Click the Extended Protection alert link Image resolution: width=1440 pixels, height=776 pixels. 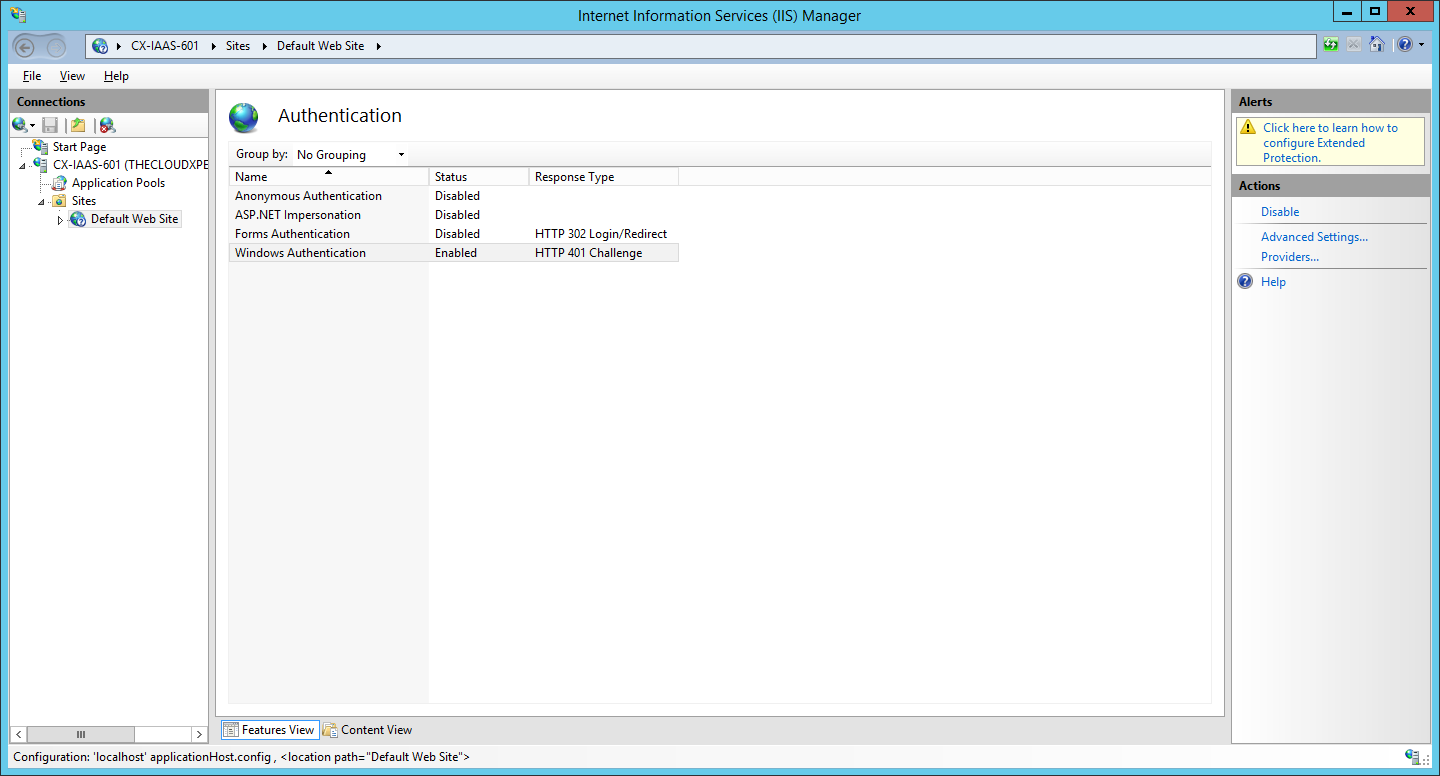1330,143
